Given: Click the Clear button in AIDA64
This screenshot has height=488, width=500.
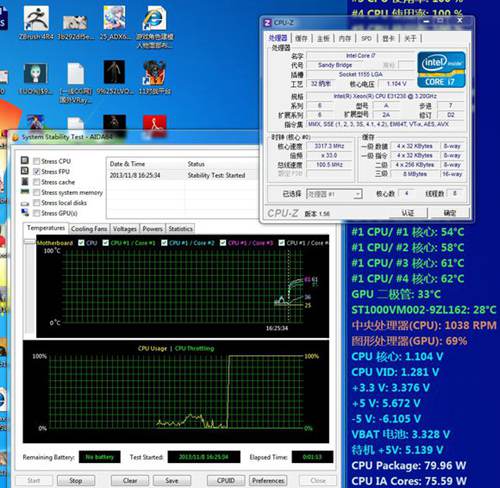Looking at the screenshot, I should click(x=130, y=480).
